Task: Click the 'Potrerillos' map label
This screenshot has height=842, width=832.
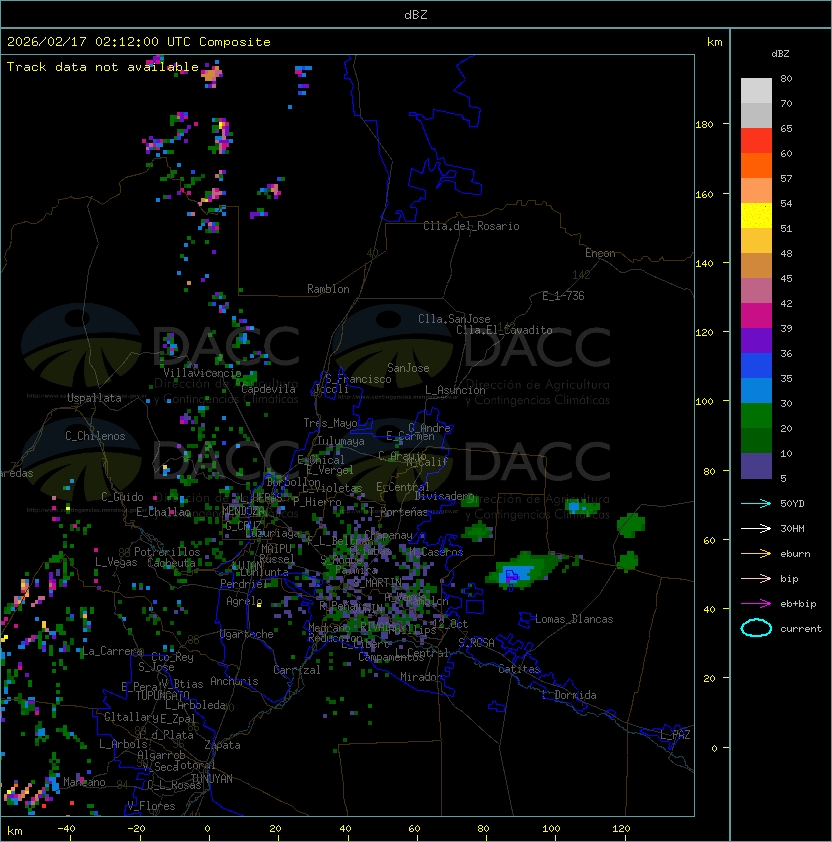Action: pyautogui.click(x=167, y=552)
